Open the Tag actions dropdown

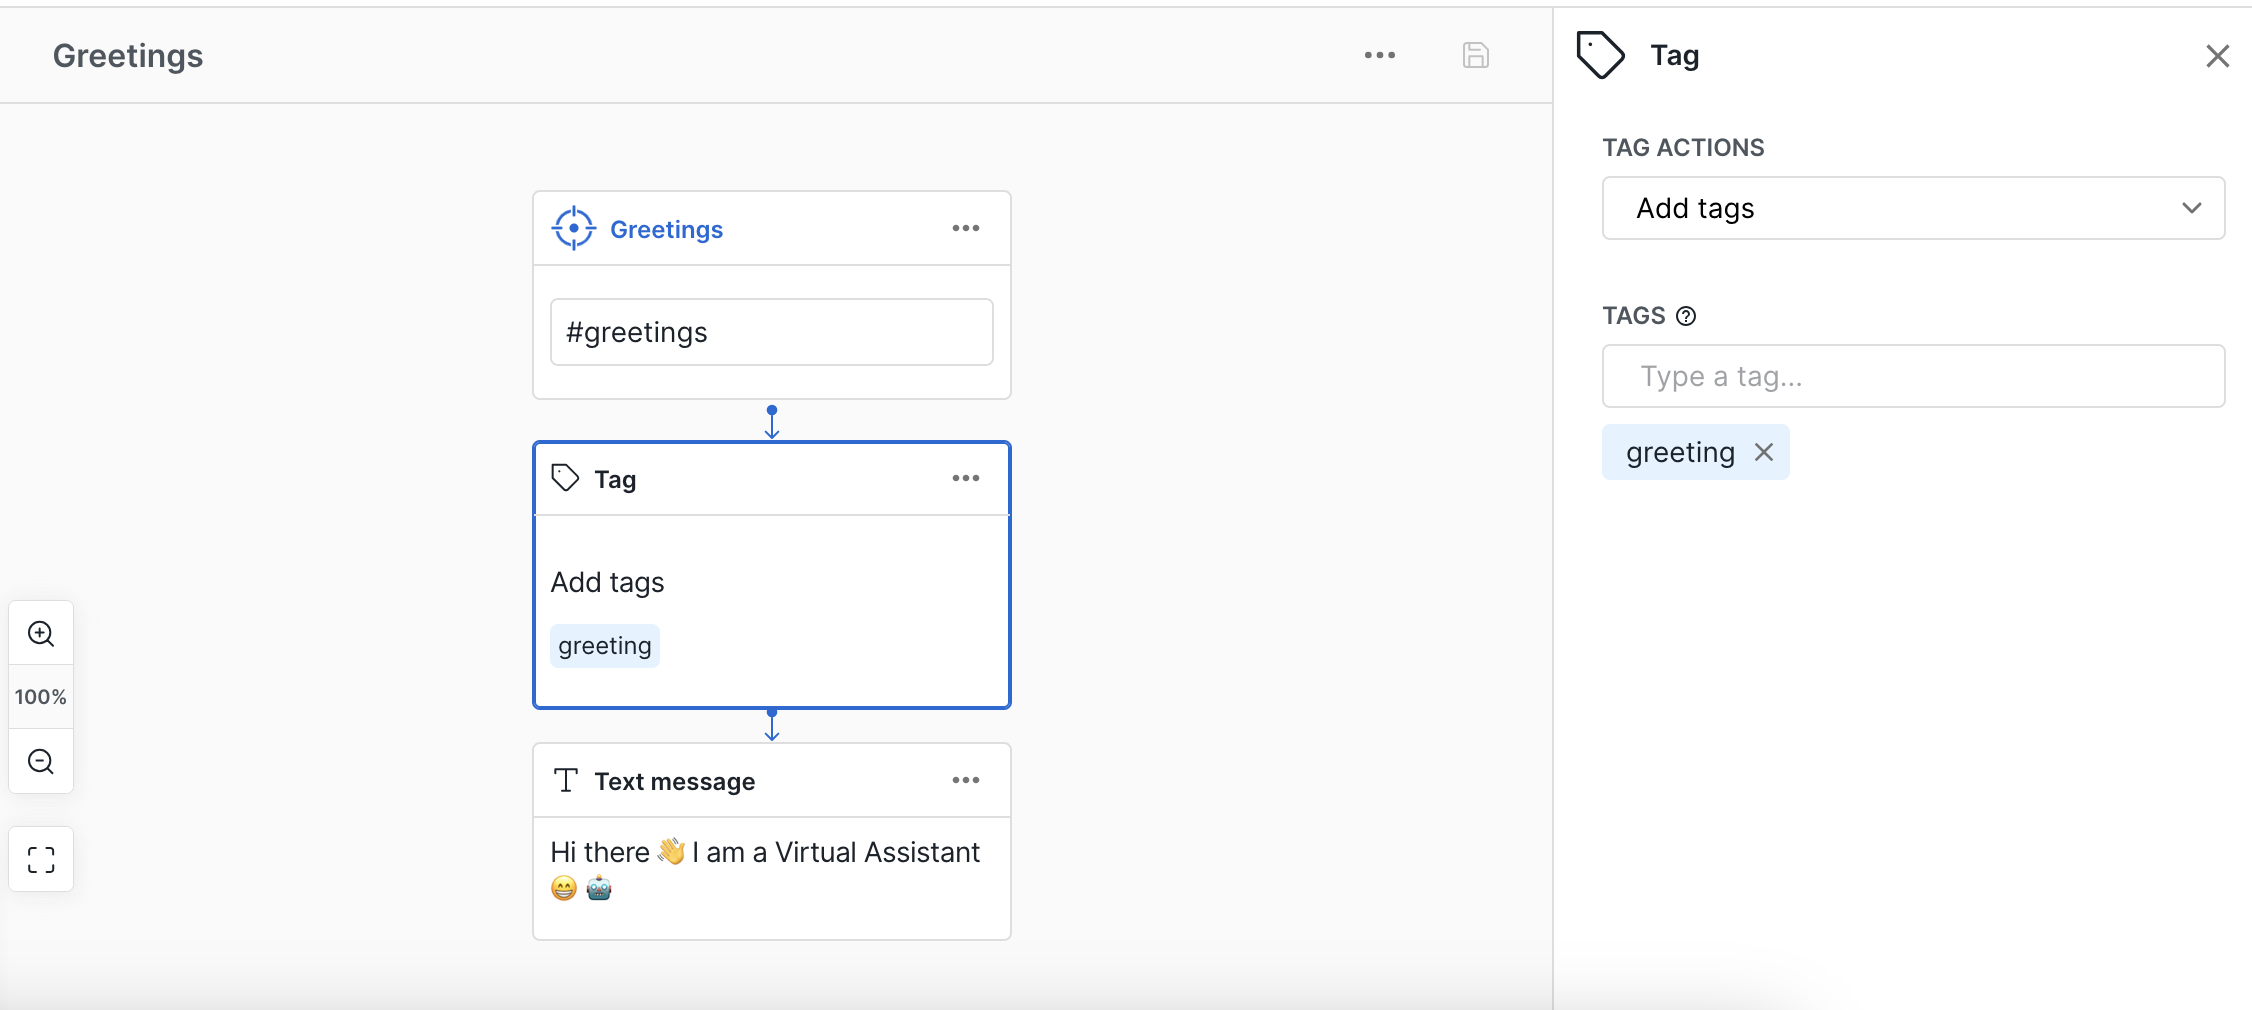(1912, 208)
